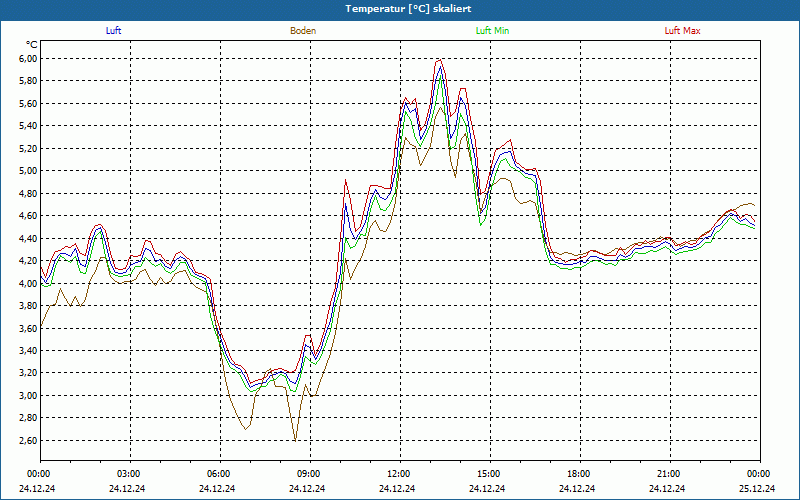Viewport: 800px width, 500px height.
Task: Click the °C unit label above y-axis
Action: (x=32, y=45)
